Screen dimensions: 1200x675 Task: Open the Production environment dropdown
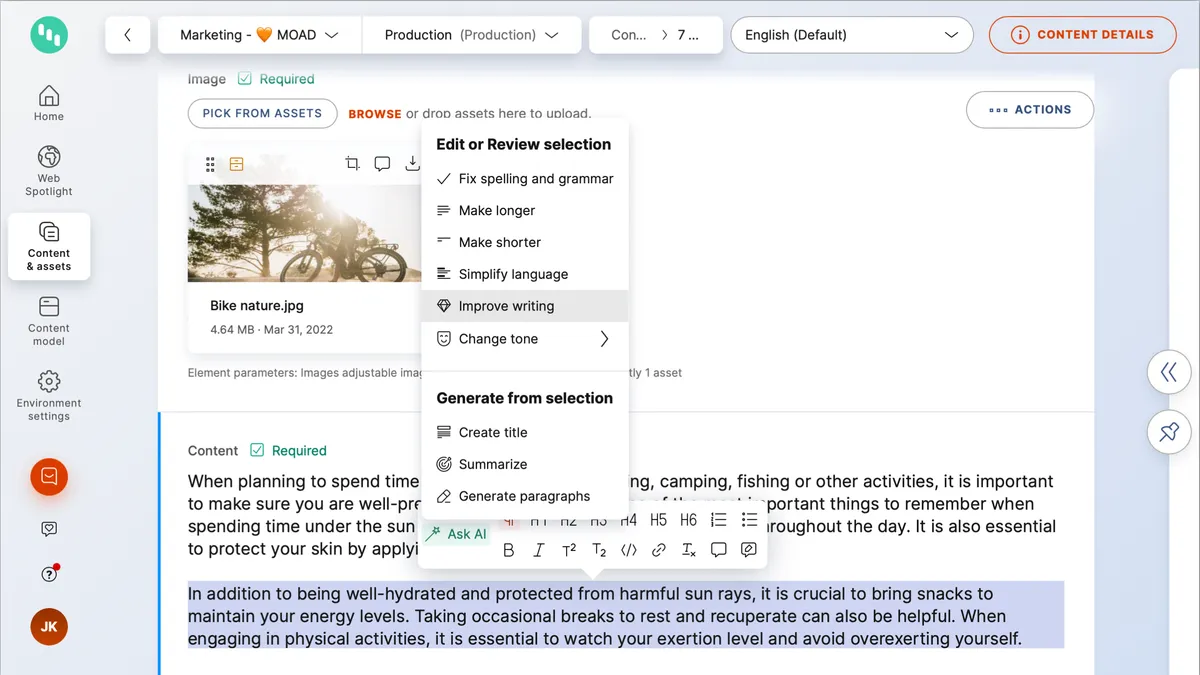tap(471, 35)
